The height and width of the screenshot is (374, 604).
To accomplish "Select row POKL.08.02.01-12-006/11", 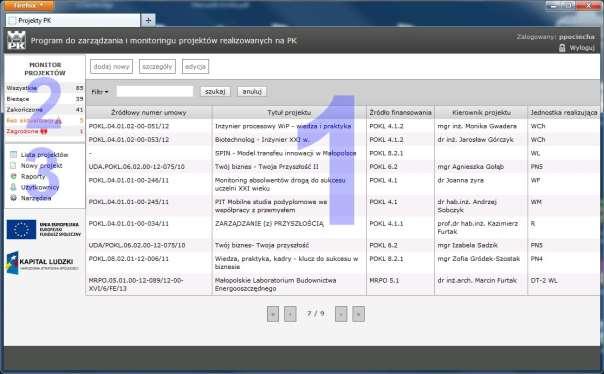I will tap(342, 262).
